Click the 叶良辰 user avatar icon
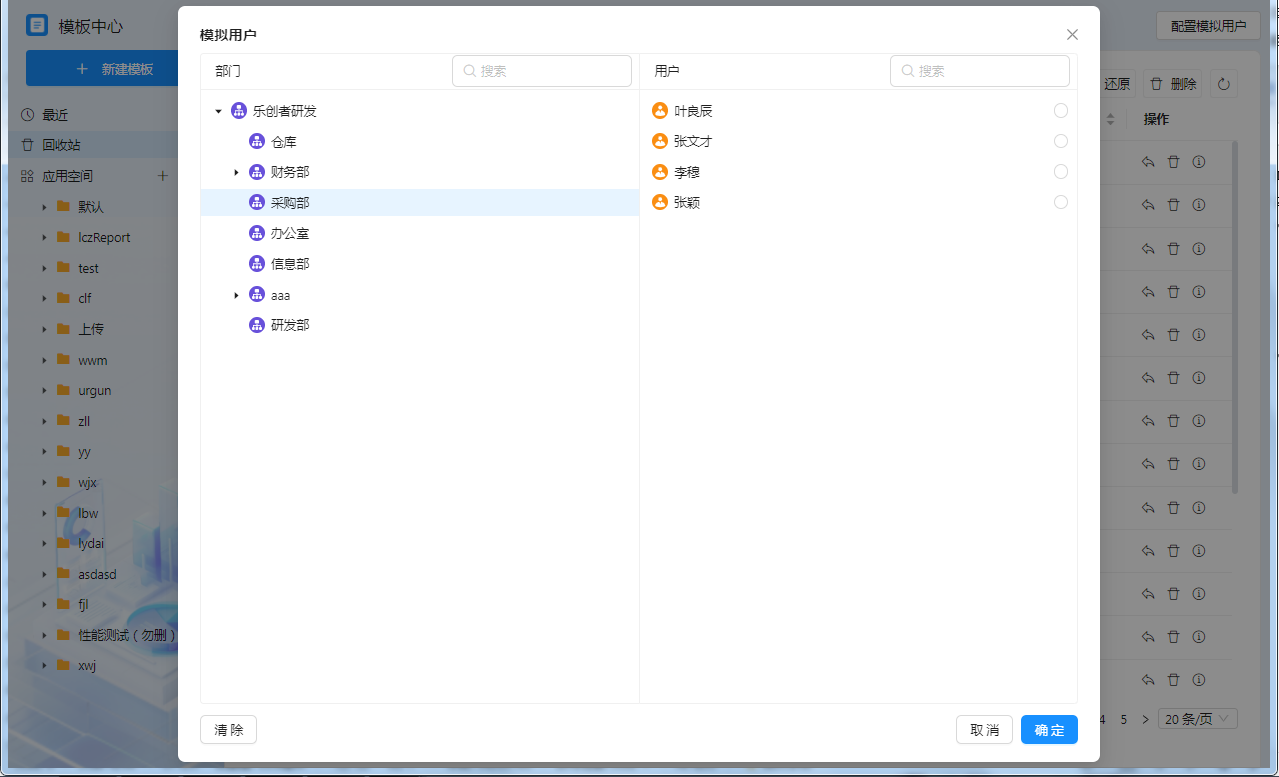Viewport: 1279px width, 777px height. 660,111
